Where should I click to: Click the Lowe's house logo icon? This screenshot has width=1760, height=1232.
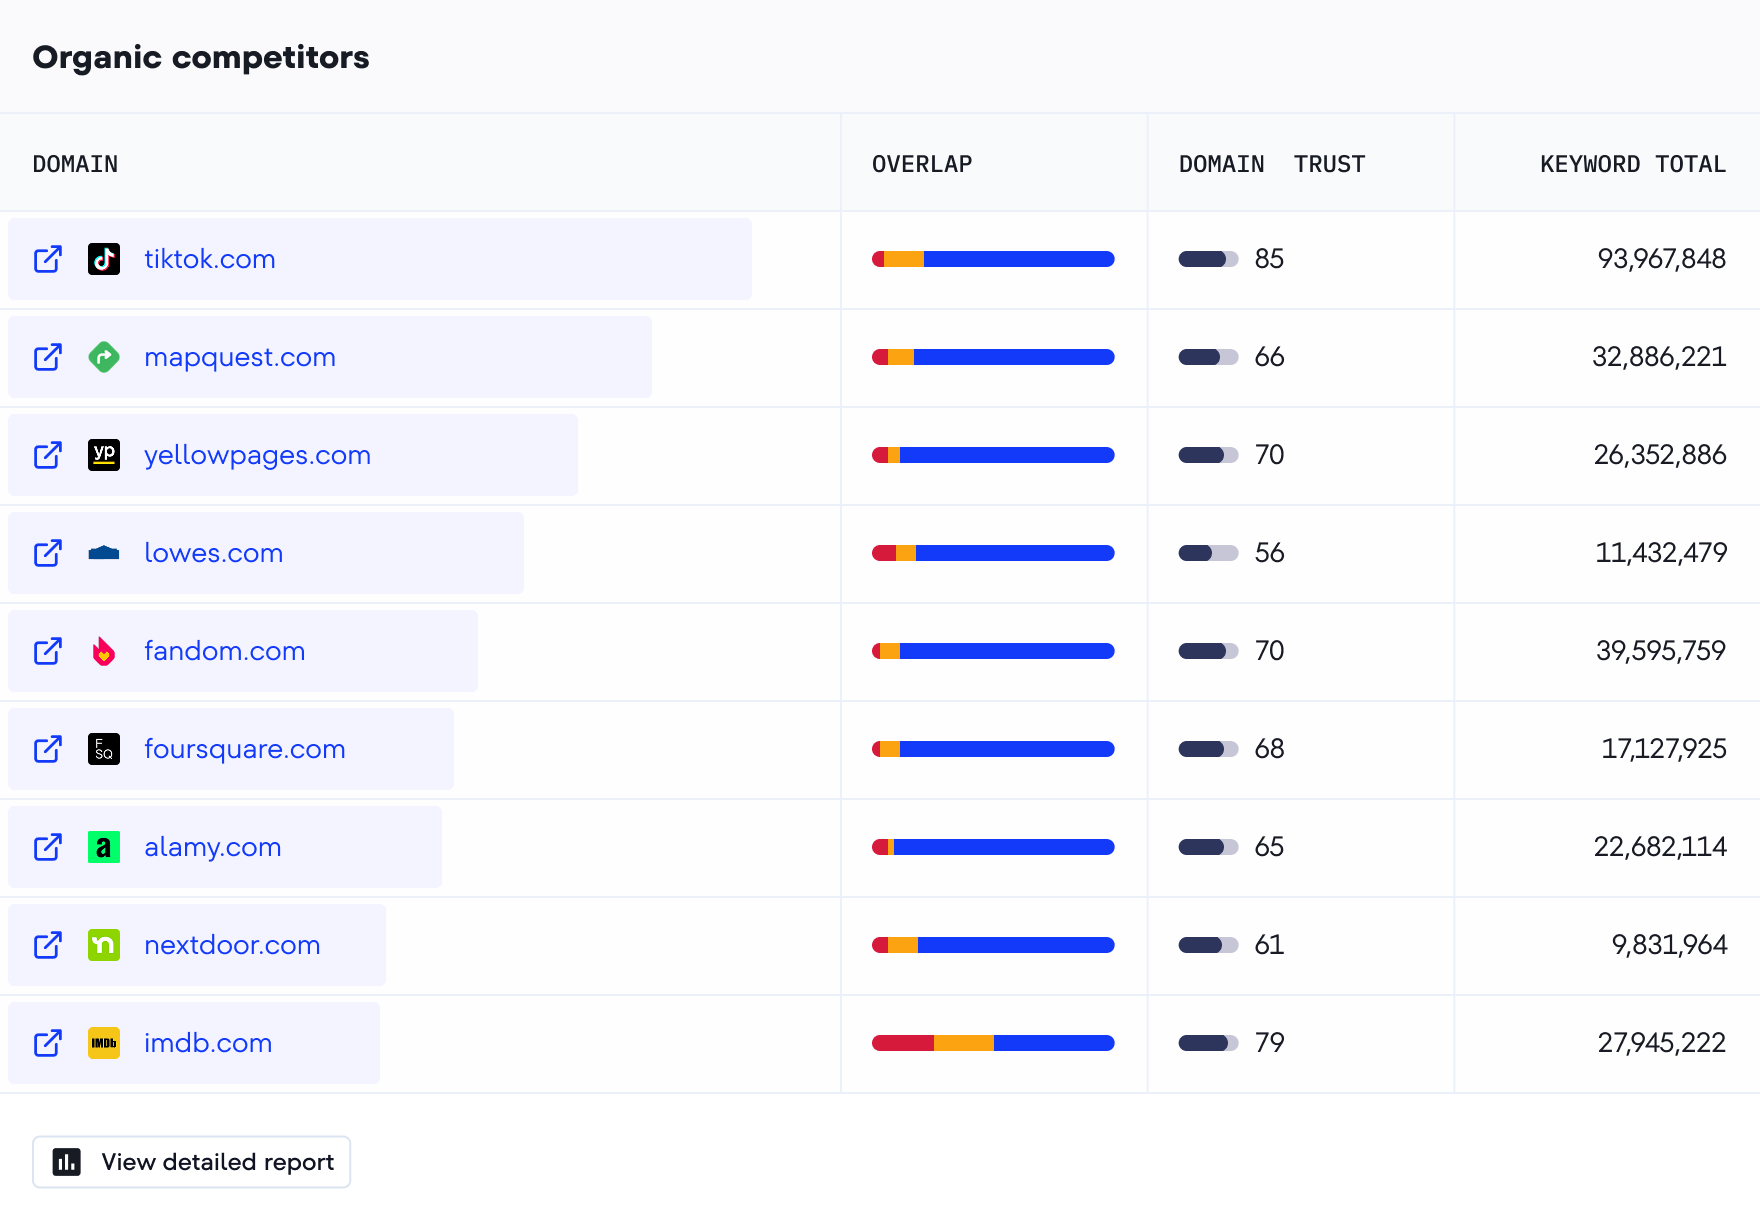click(x=104, y=553)
